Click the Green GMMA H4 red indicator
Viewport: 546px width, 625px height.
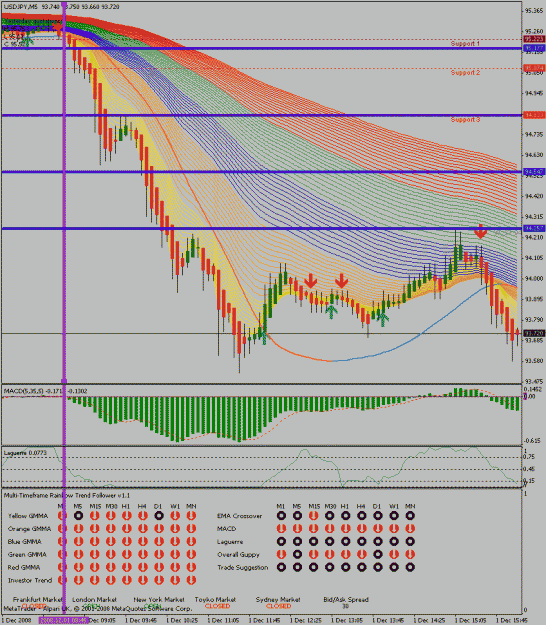[143, 554]
